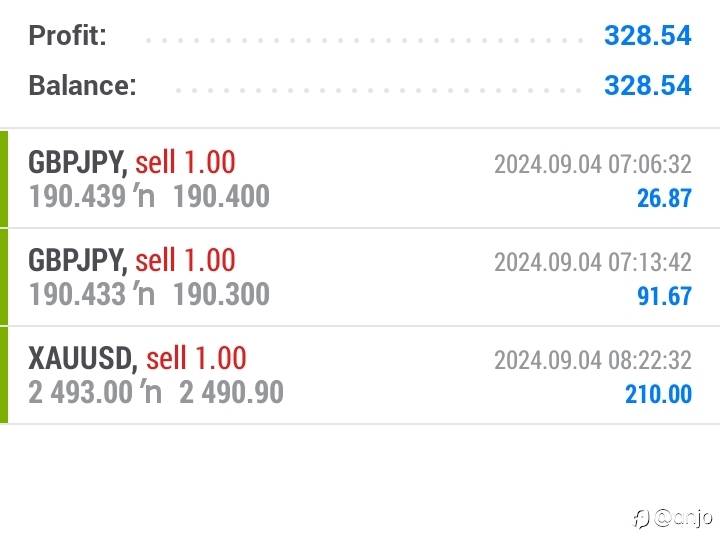The height and width of the screenshot is (553, 720).
Task: Click the Profit value 328.54
Action: click(x=647, y=36)
